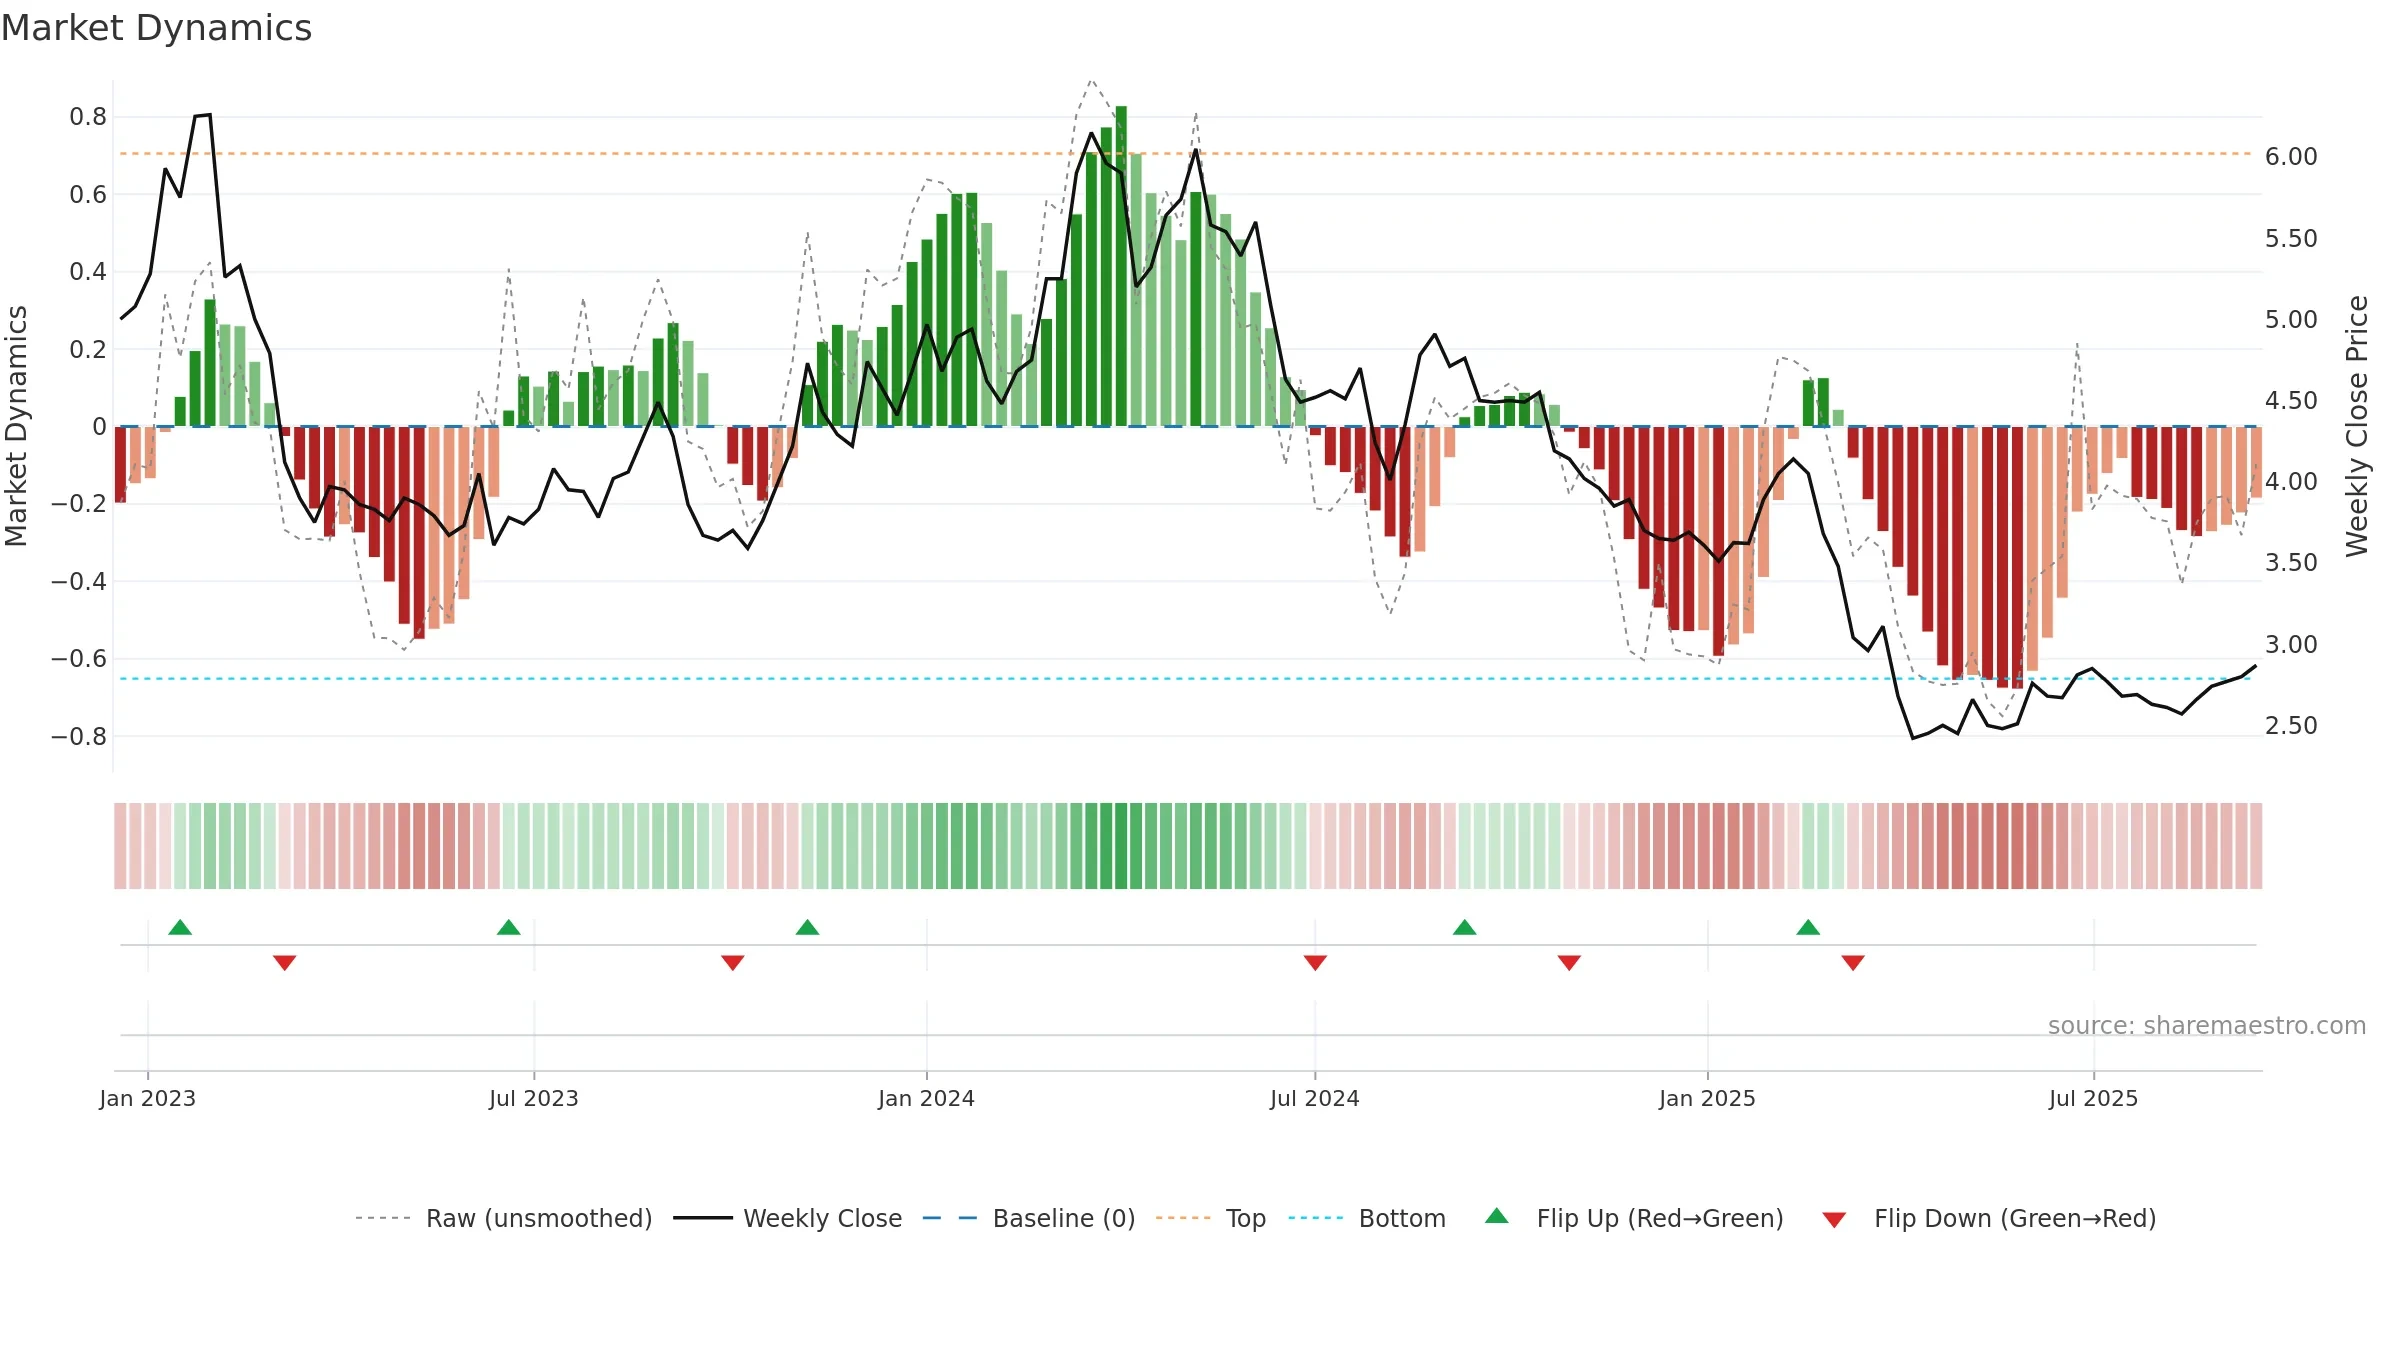Click the −0.8 left axis tick label

[x=78, y=737]
